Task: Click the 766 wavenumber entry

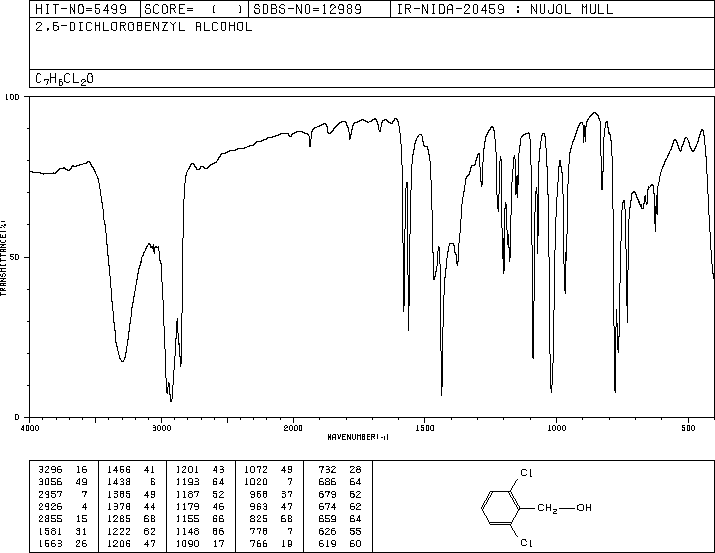Action: (259, 544)
